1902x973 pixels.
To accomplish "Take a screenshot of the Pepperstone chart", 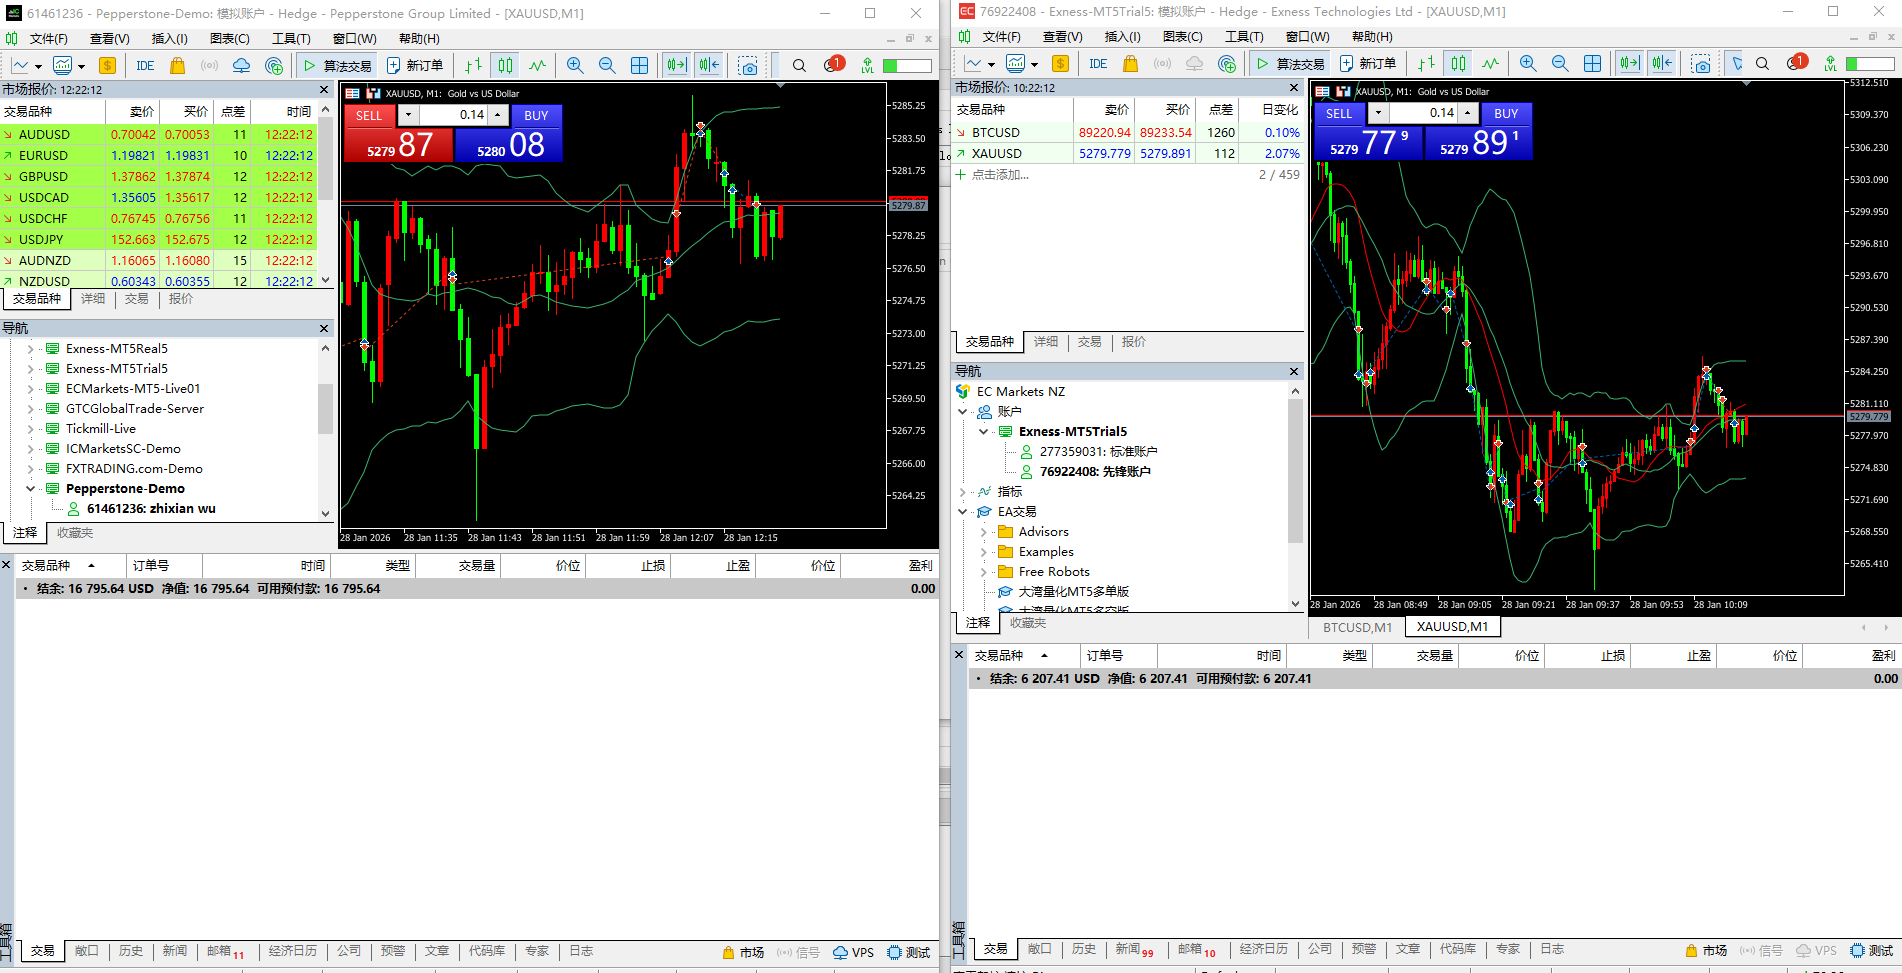I will (x=748, y=66).
